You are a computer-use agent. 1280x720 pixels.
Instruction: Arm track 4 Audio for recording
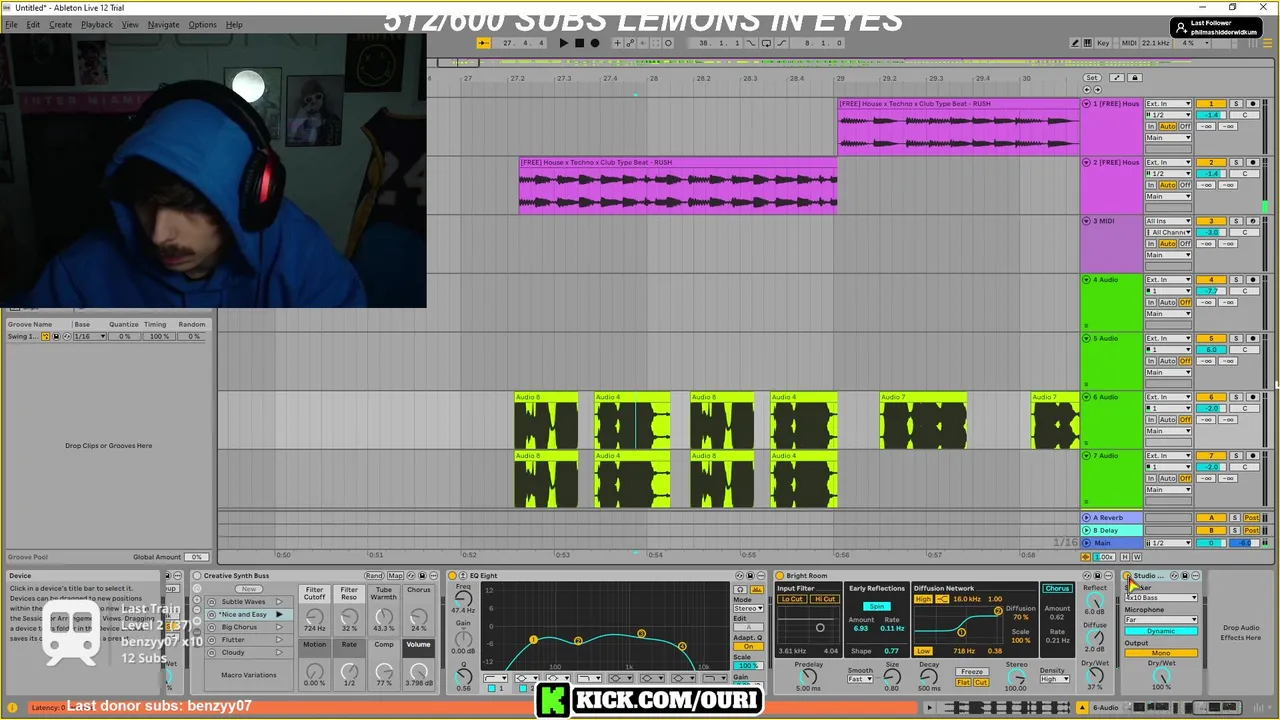[x=1252, y=280]
